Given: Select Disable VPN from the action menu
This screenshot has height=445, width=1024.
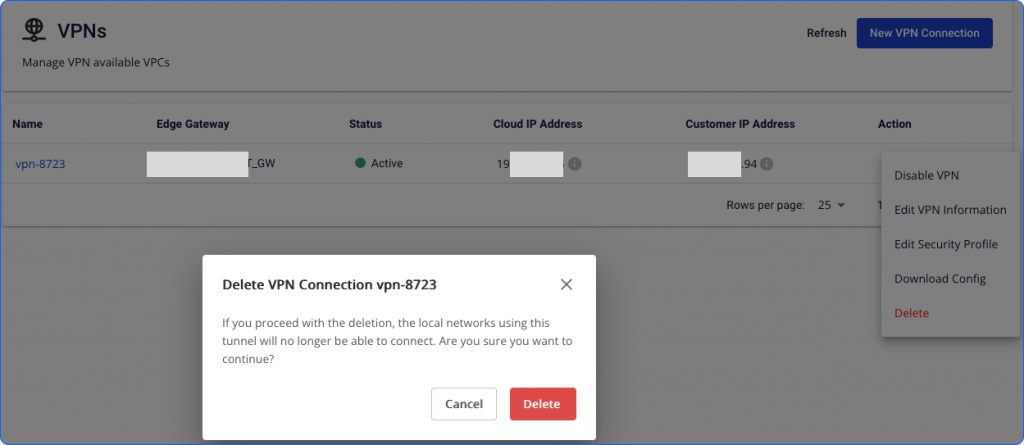Looking at the screenshot, I should point(926,175).
